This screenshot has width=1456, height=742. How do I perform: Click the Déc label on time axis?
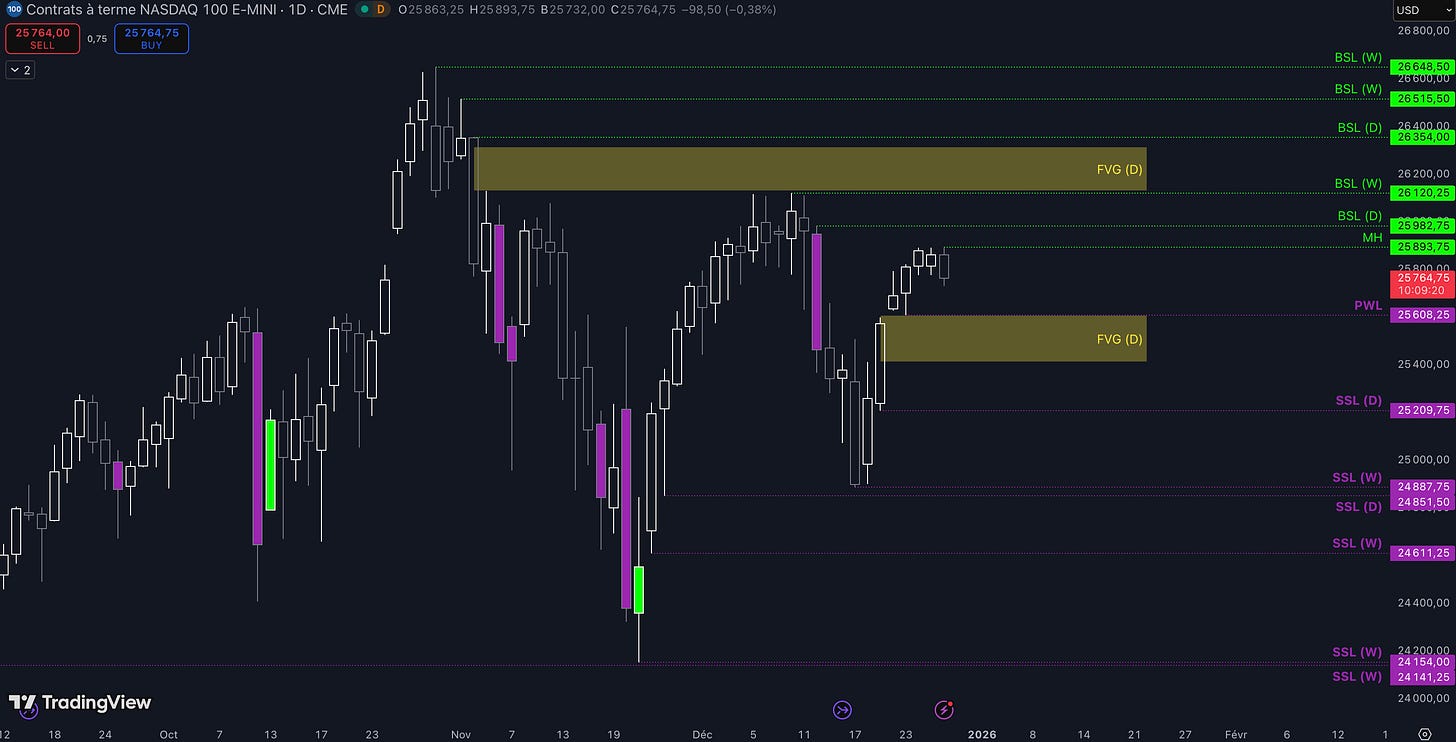pyautogui.click(x=702, y=733)
